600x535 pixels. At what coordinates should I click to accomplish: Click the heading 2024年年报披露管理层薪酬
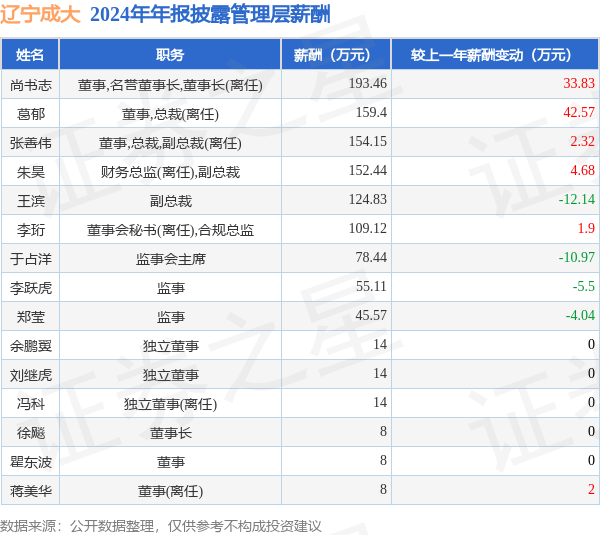click(210, 15)
